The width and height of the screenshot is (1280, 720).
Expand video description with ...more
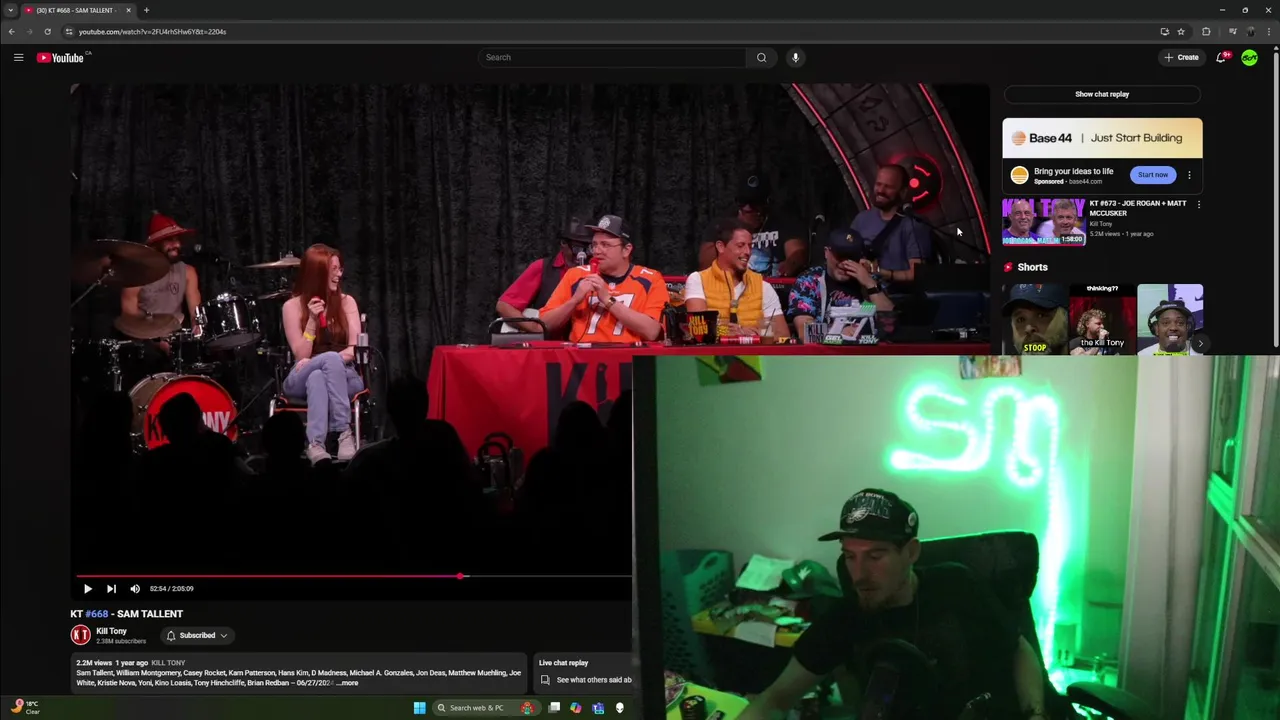click(347, 683)
